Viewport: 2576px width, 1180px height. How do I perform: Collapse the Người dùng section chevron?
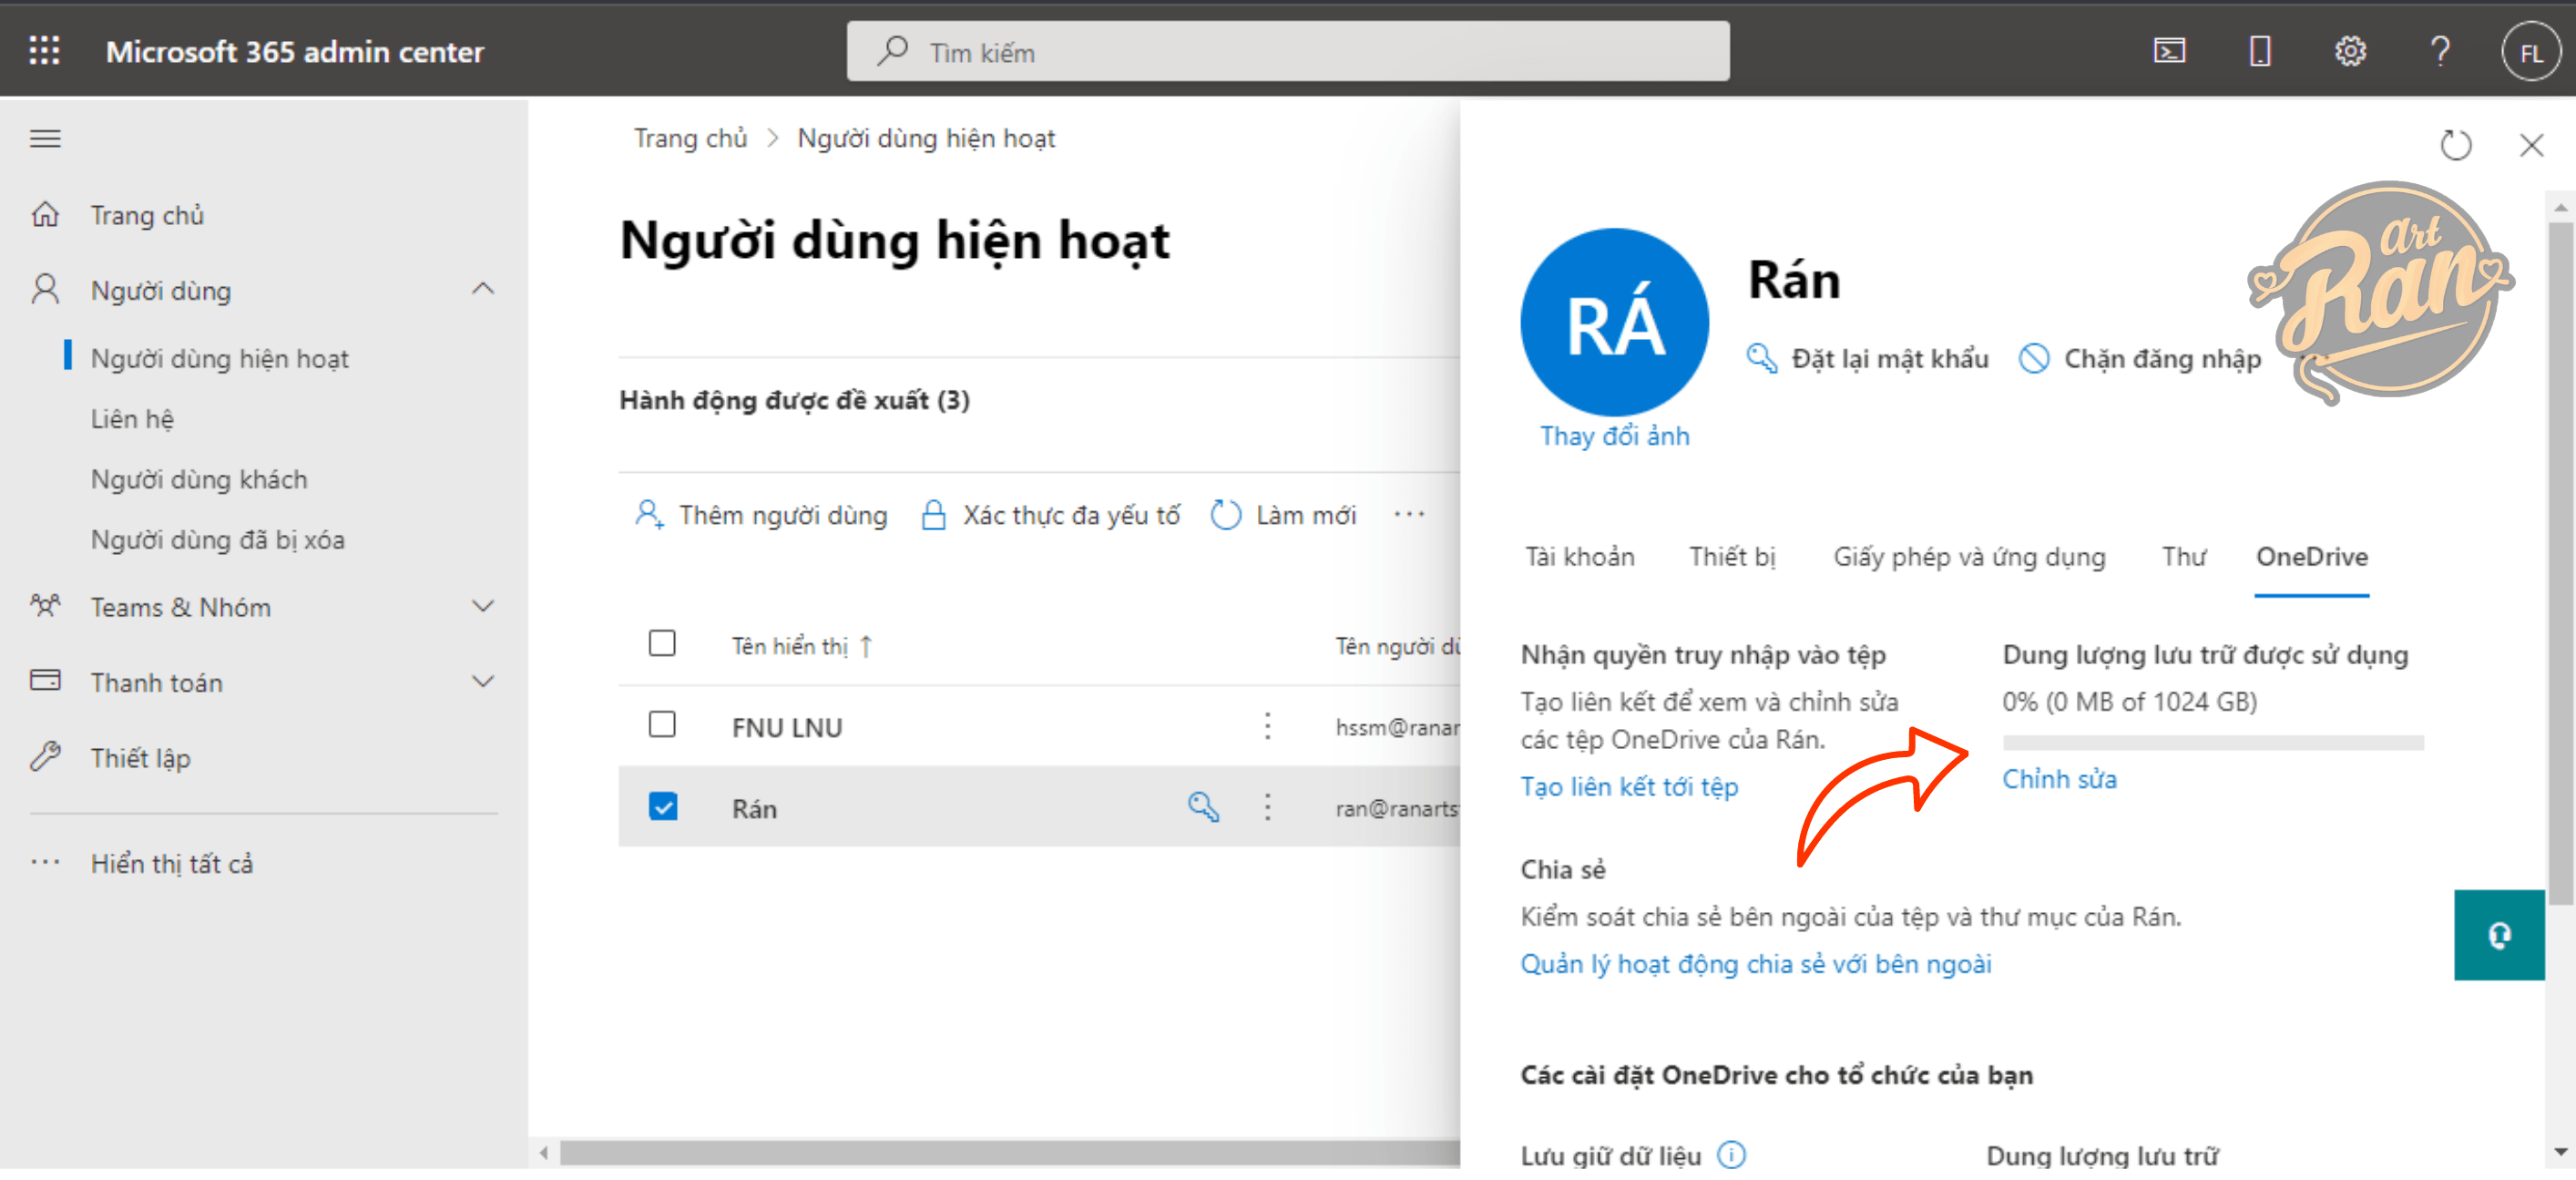point(483,289)
